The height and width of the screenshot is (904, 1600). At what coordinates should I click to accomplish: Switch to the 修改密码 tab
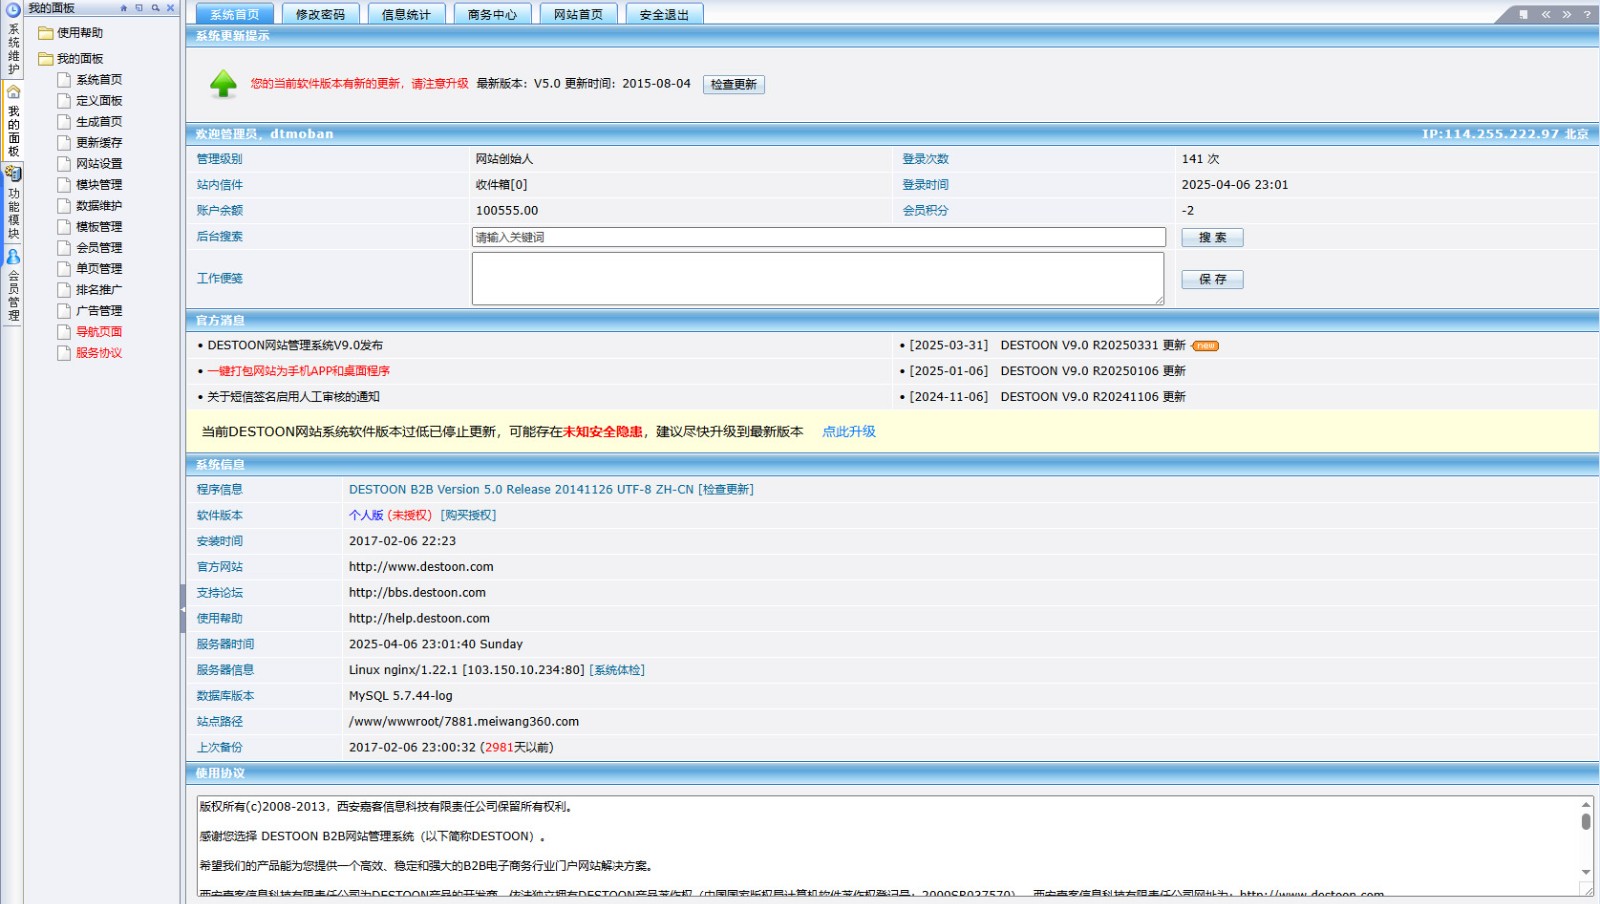coord(320,14)
